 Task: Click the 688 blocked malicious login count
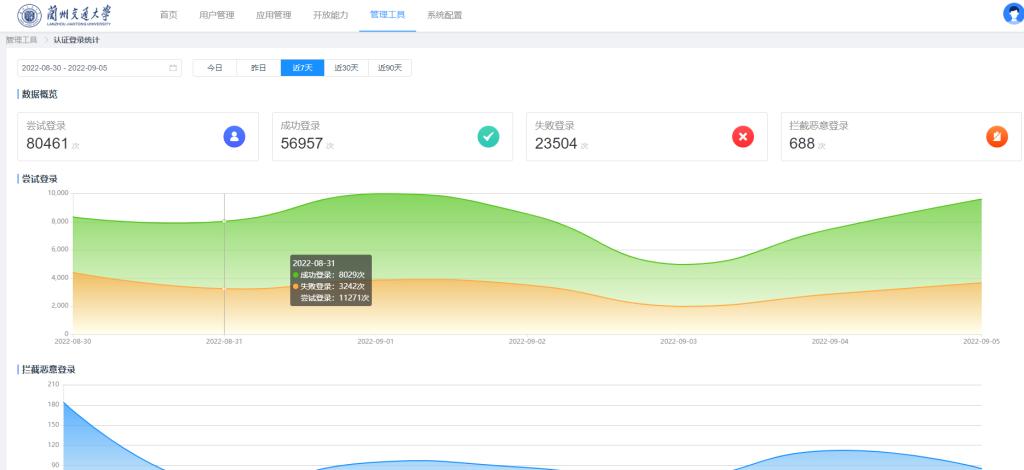802,144
